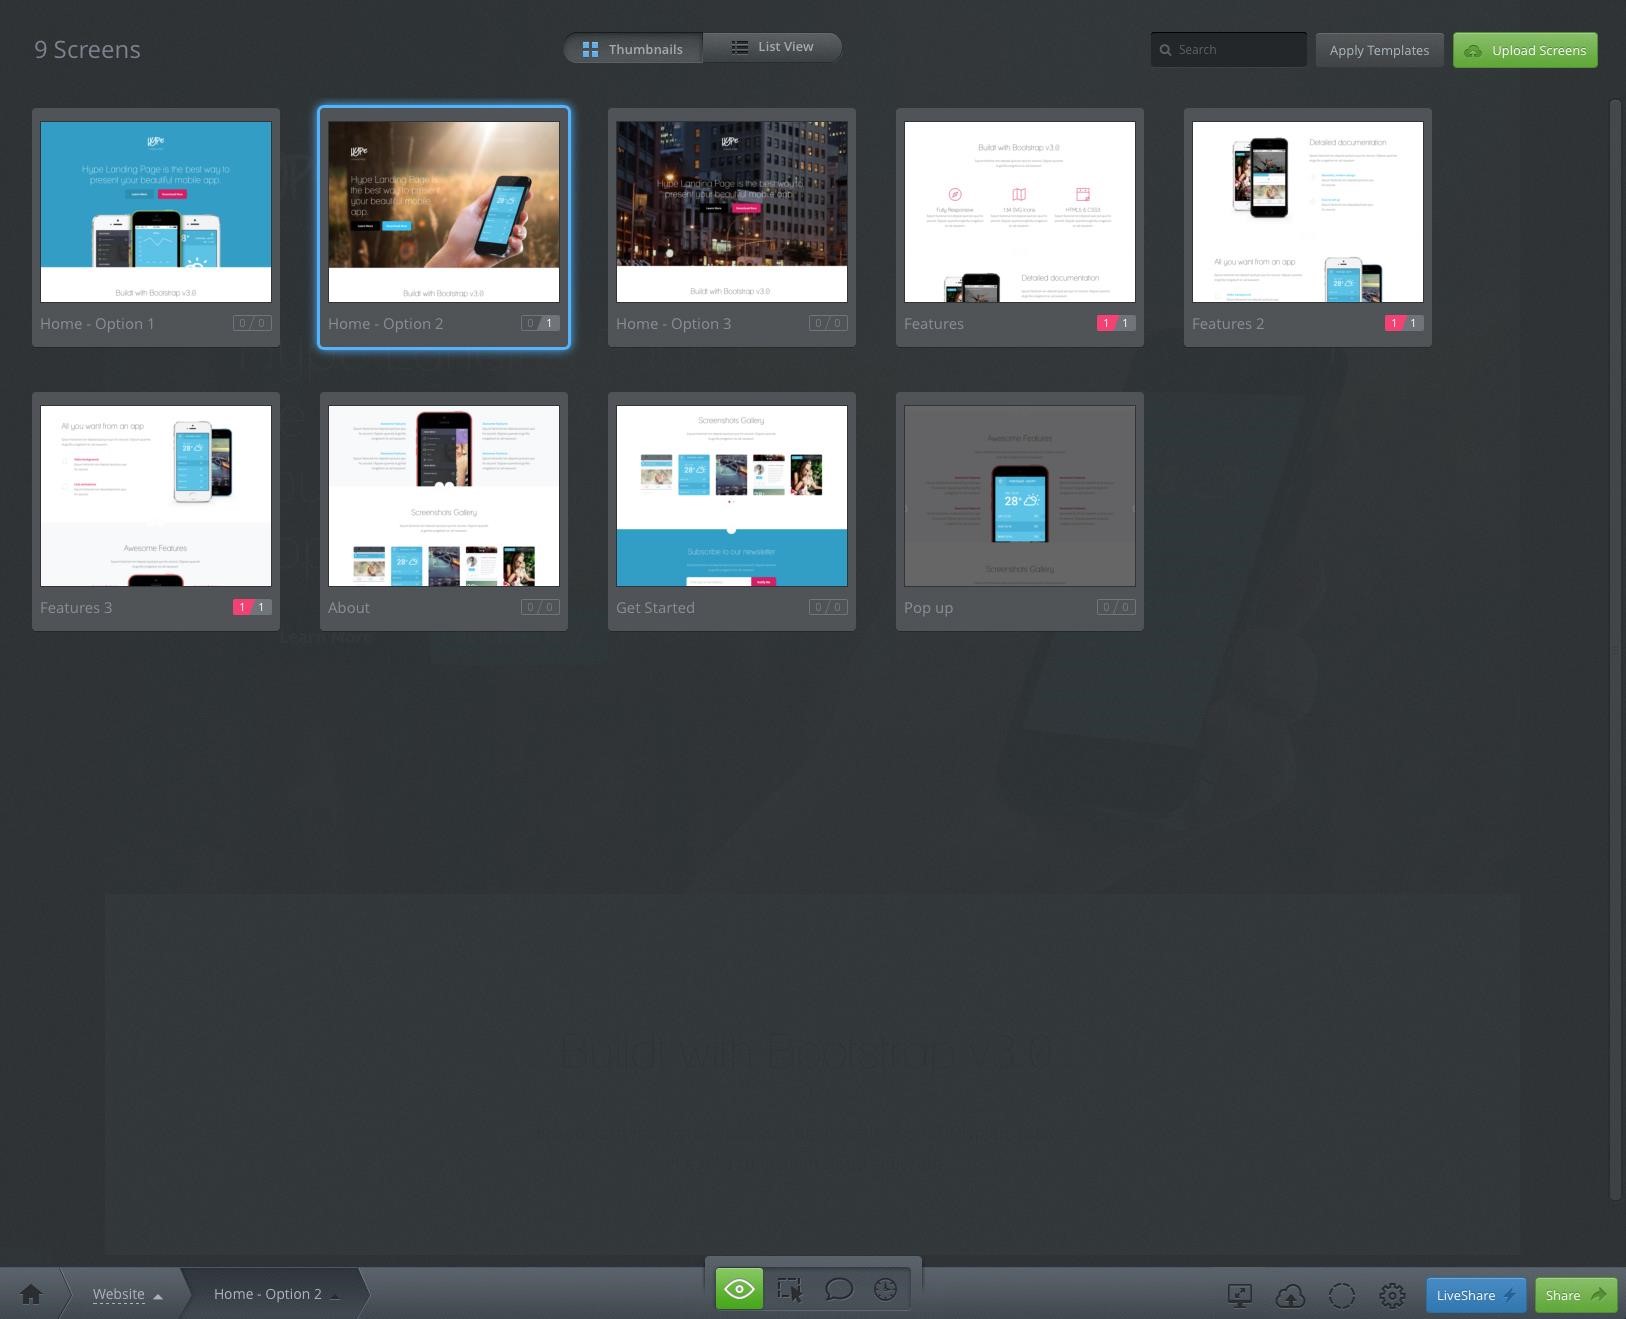Open Comments mode speech bubble icon

[x=838, y=1290]
